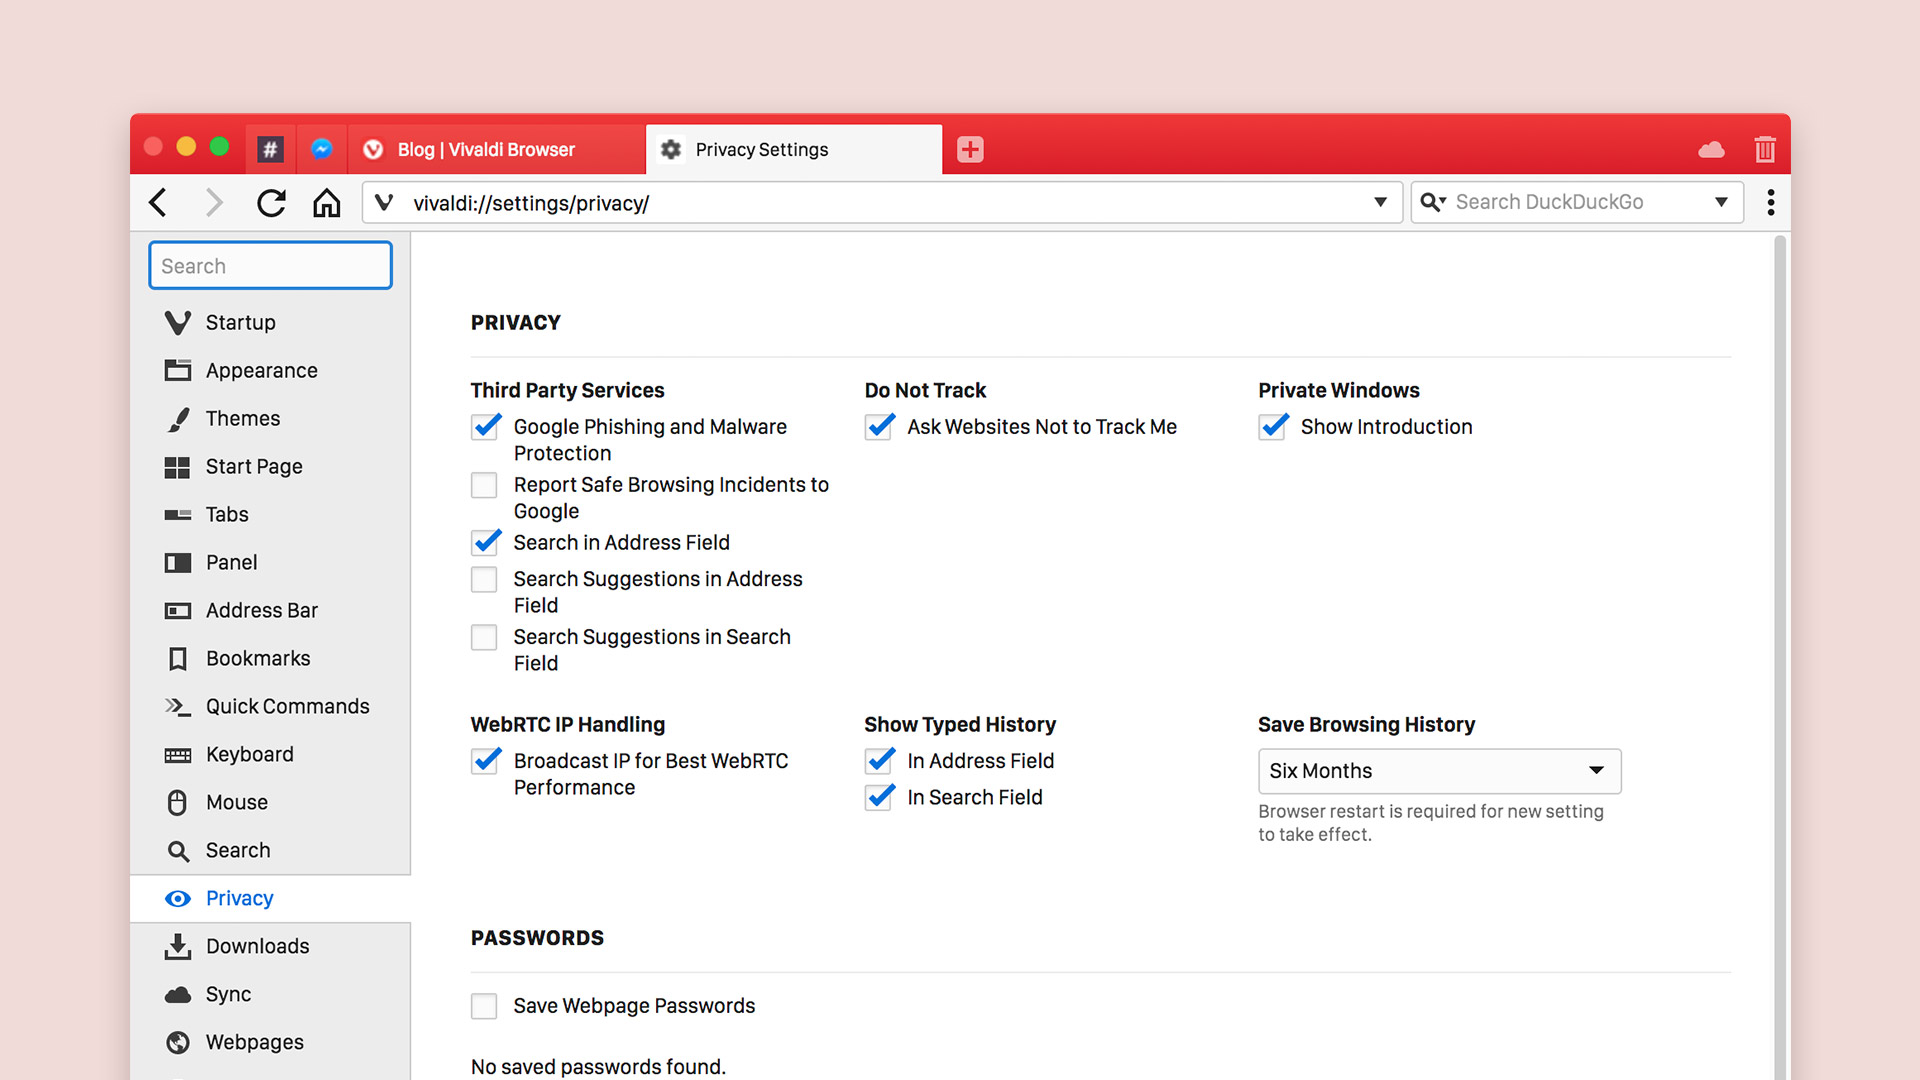Open the vertical three-dot menu

point(1771,202)
